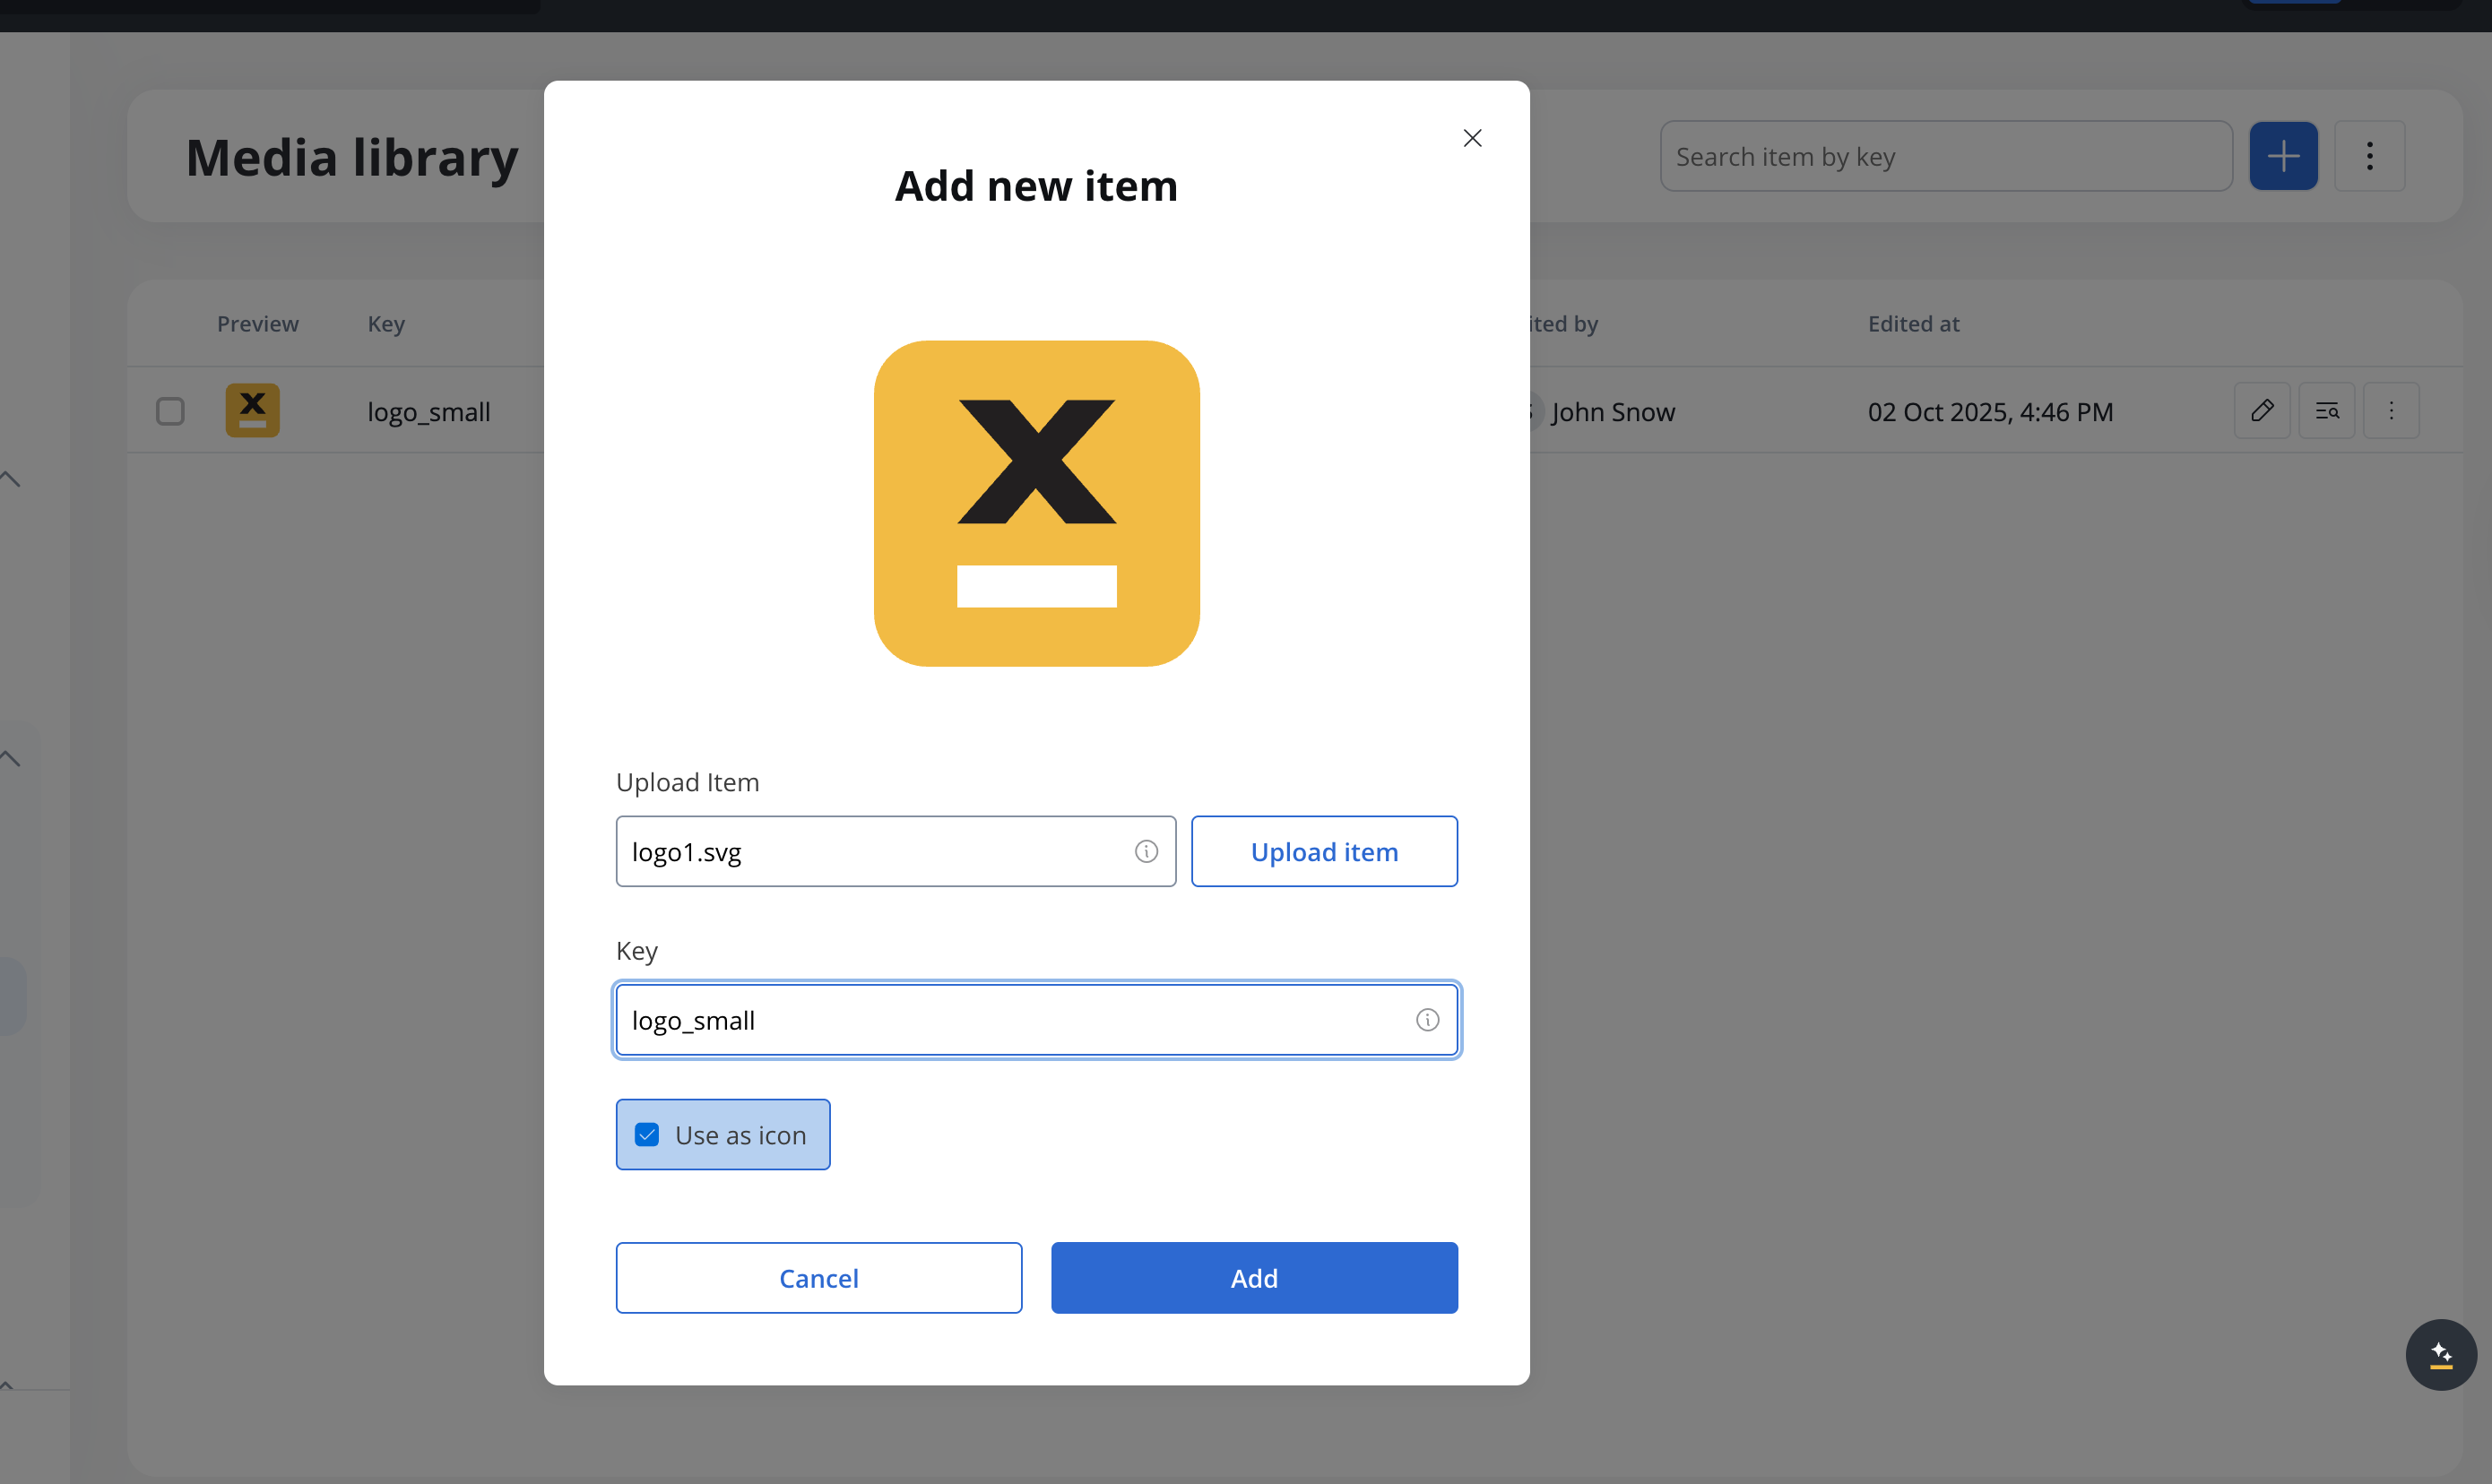The width and height of the screenshot is (2492, 1484).
Task: Click the blue plus add item button
Action: [2283, 156]
